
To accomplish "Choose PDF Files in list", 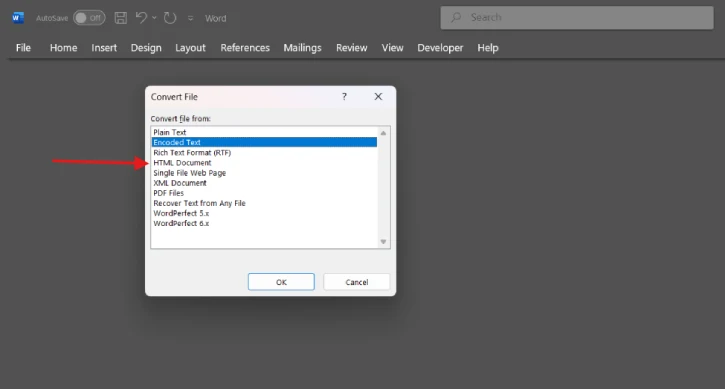I will coord(264,193).
